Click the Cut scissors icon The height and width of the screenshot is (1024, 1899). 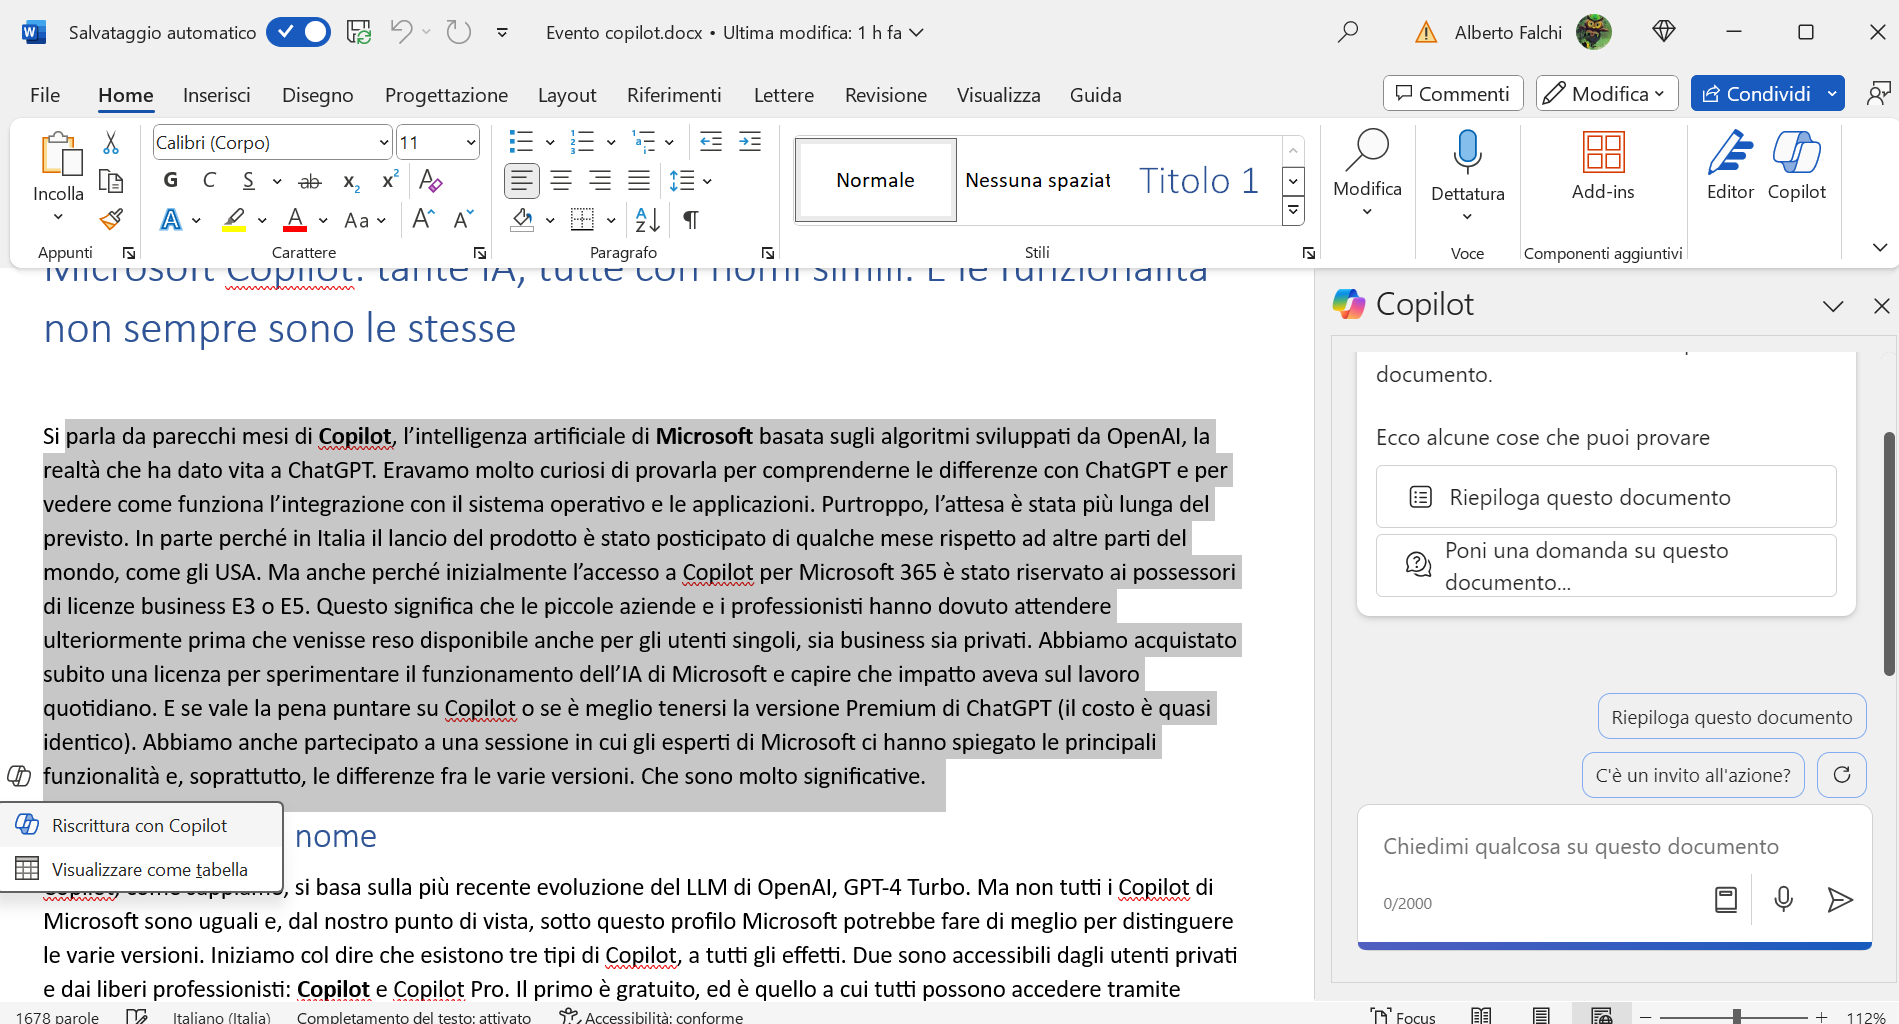111,143
